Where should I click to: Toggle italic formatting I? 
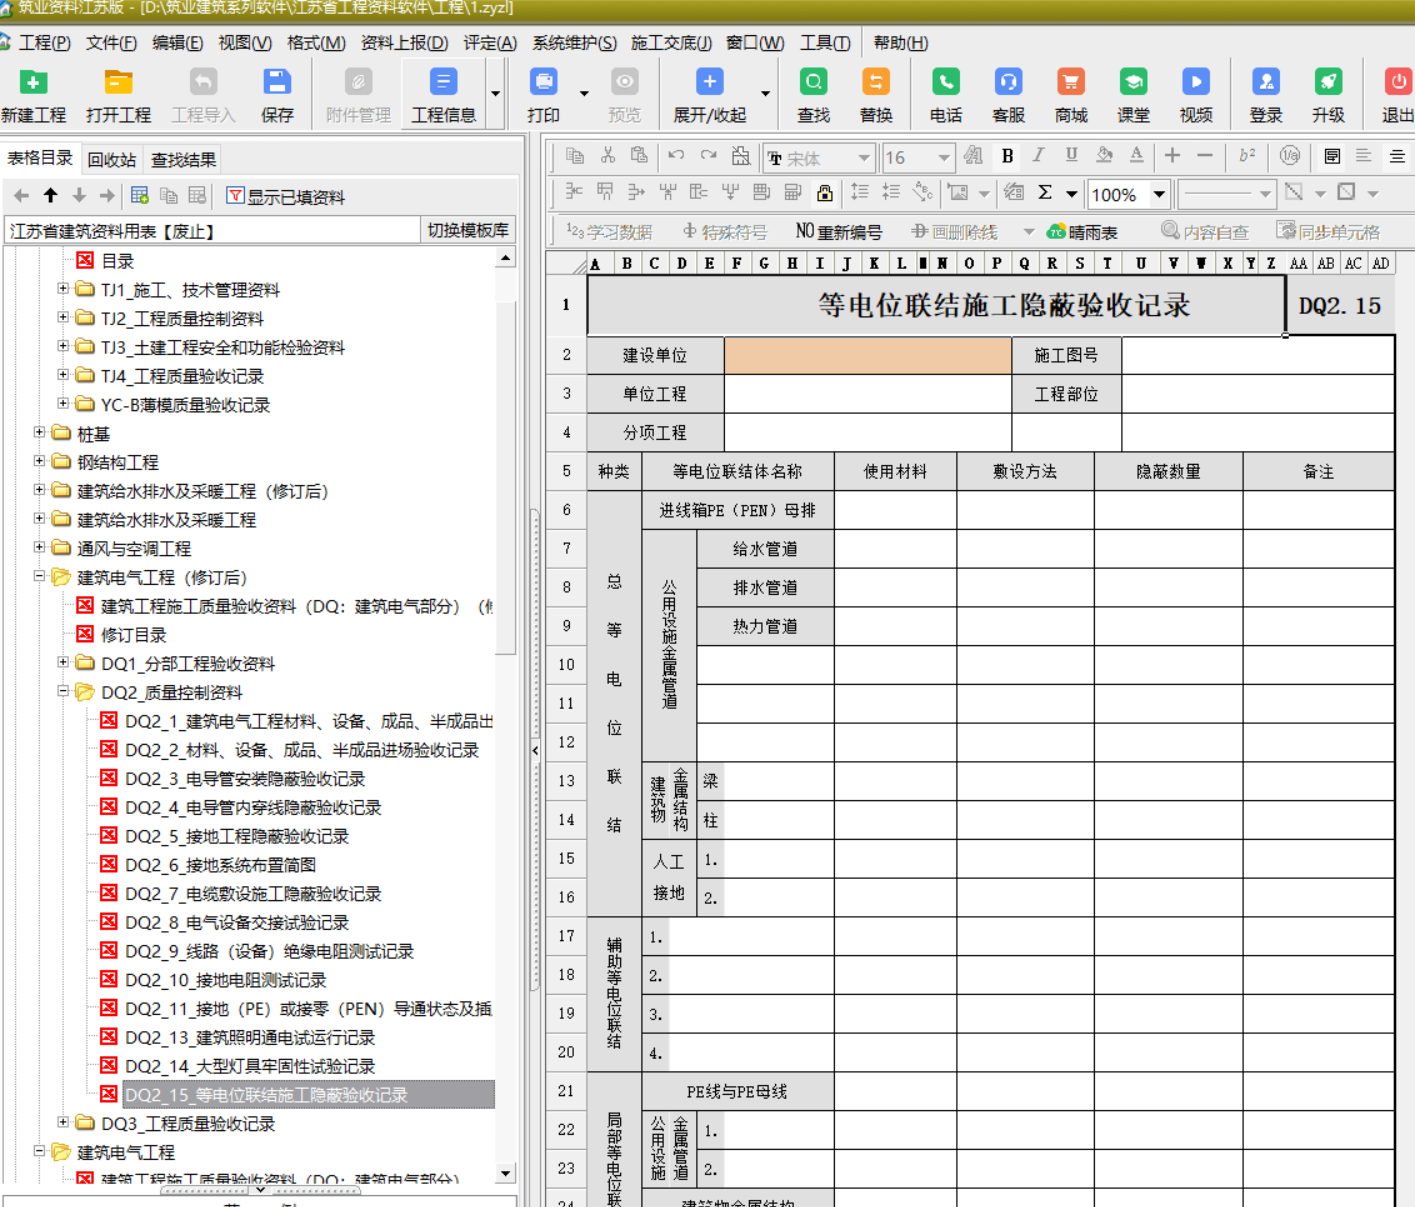(x=1039, y=156)
